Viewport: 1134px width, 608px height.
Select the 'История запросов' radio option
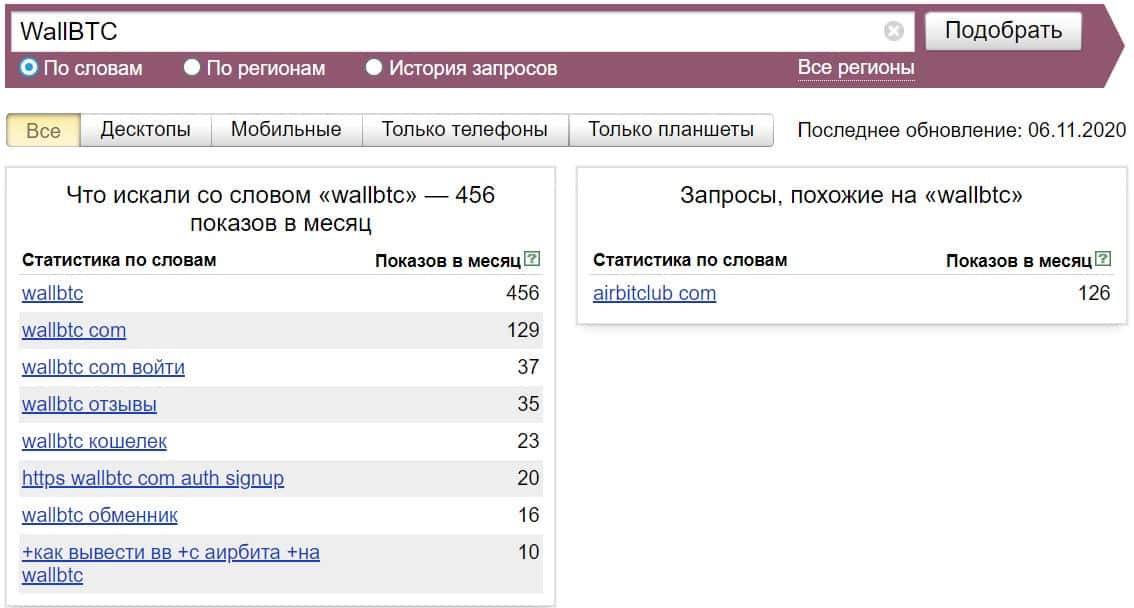tap(374, 68)
